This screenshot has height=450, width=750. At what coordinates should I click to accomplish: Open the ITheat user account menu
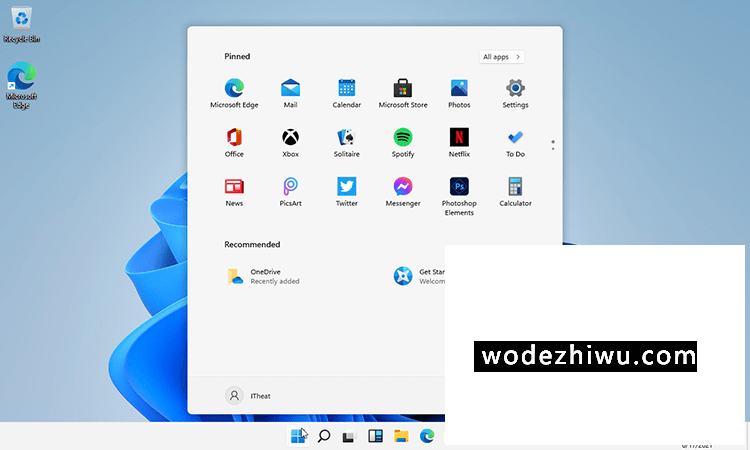click(x=248, y=396)
